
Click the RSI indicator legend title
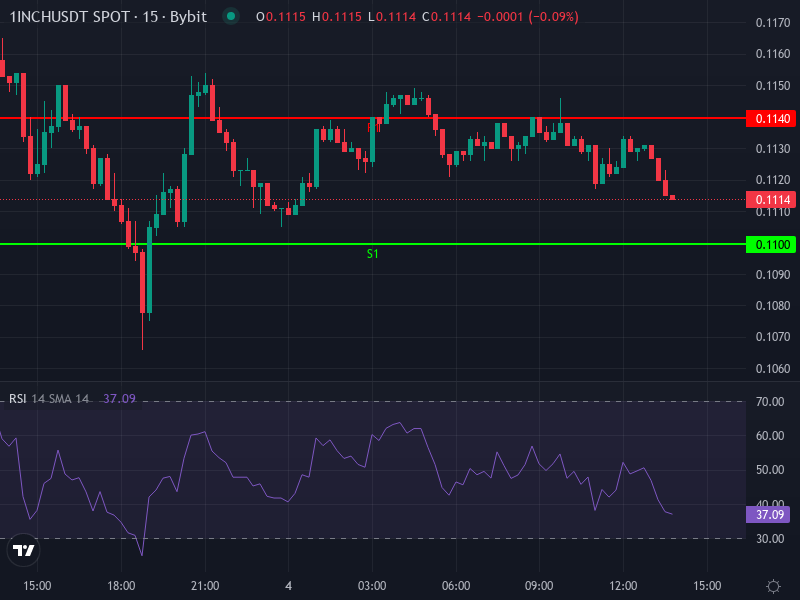16,398
